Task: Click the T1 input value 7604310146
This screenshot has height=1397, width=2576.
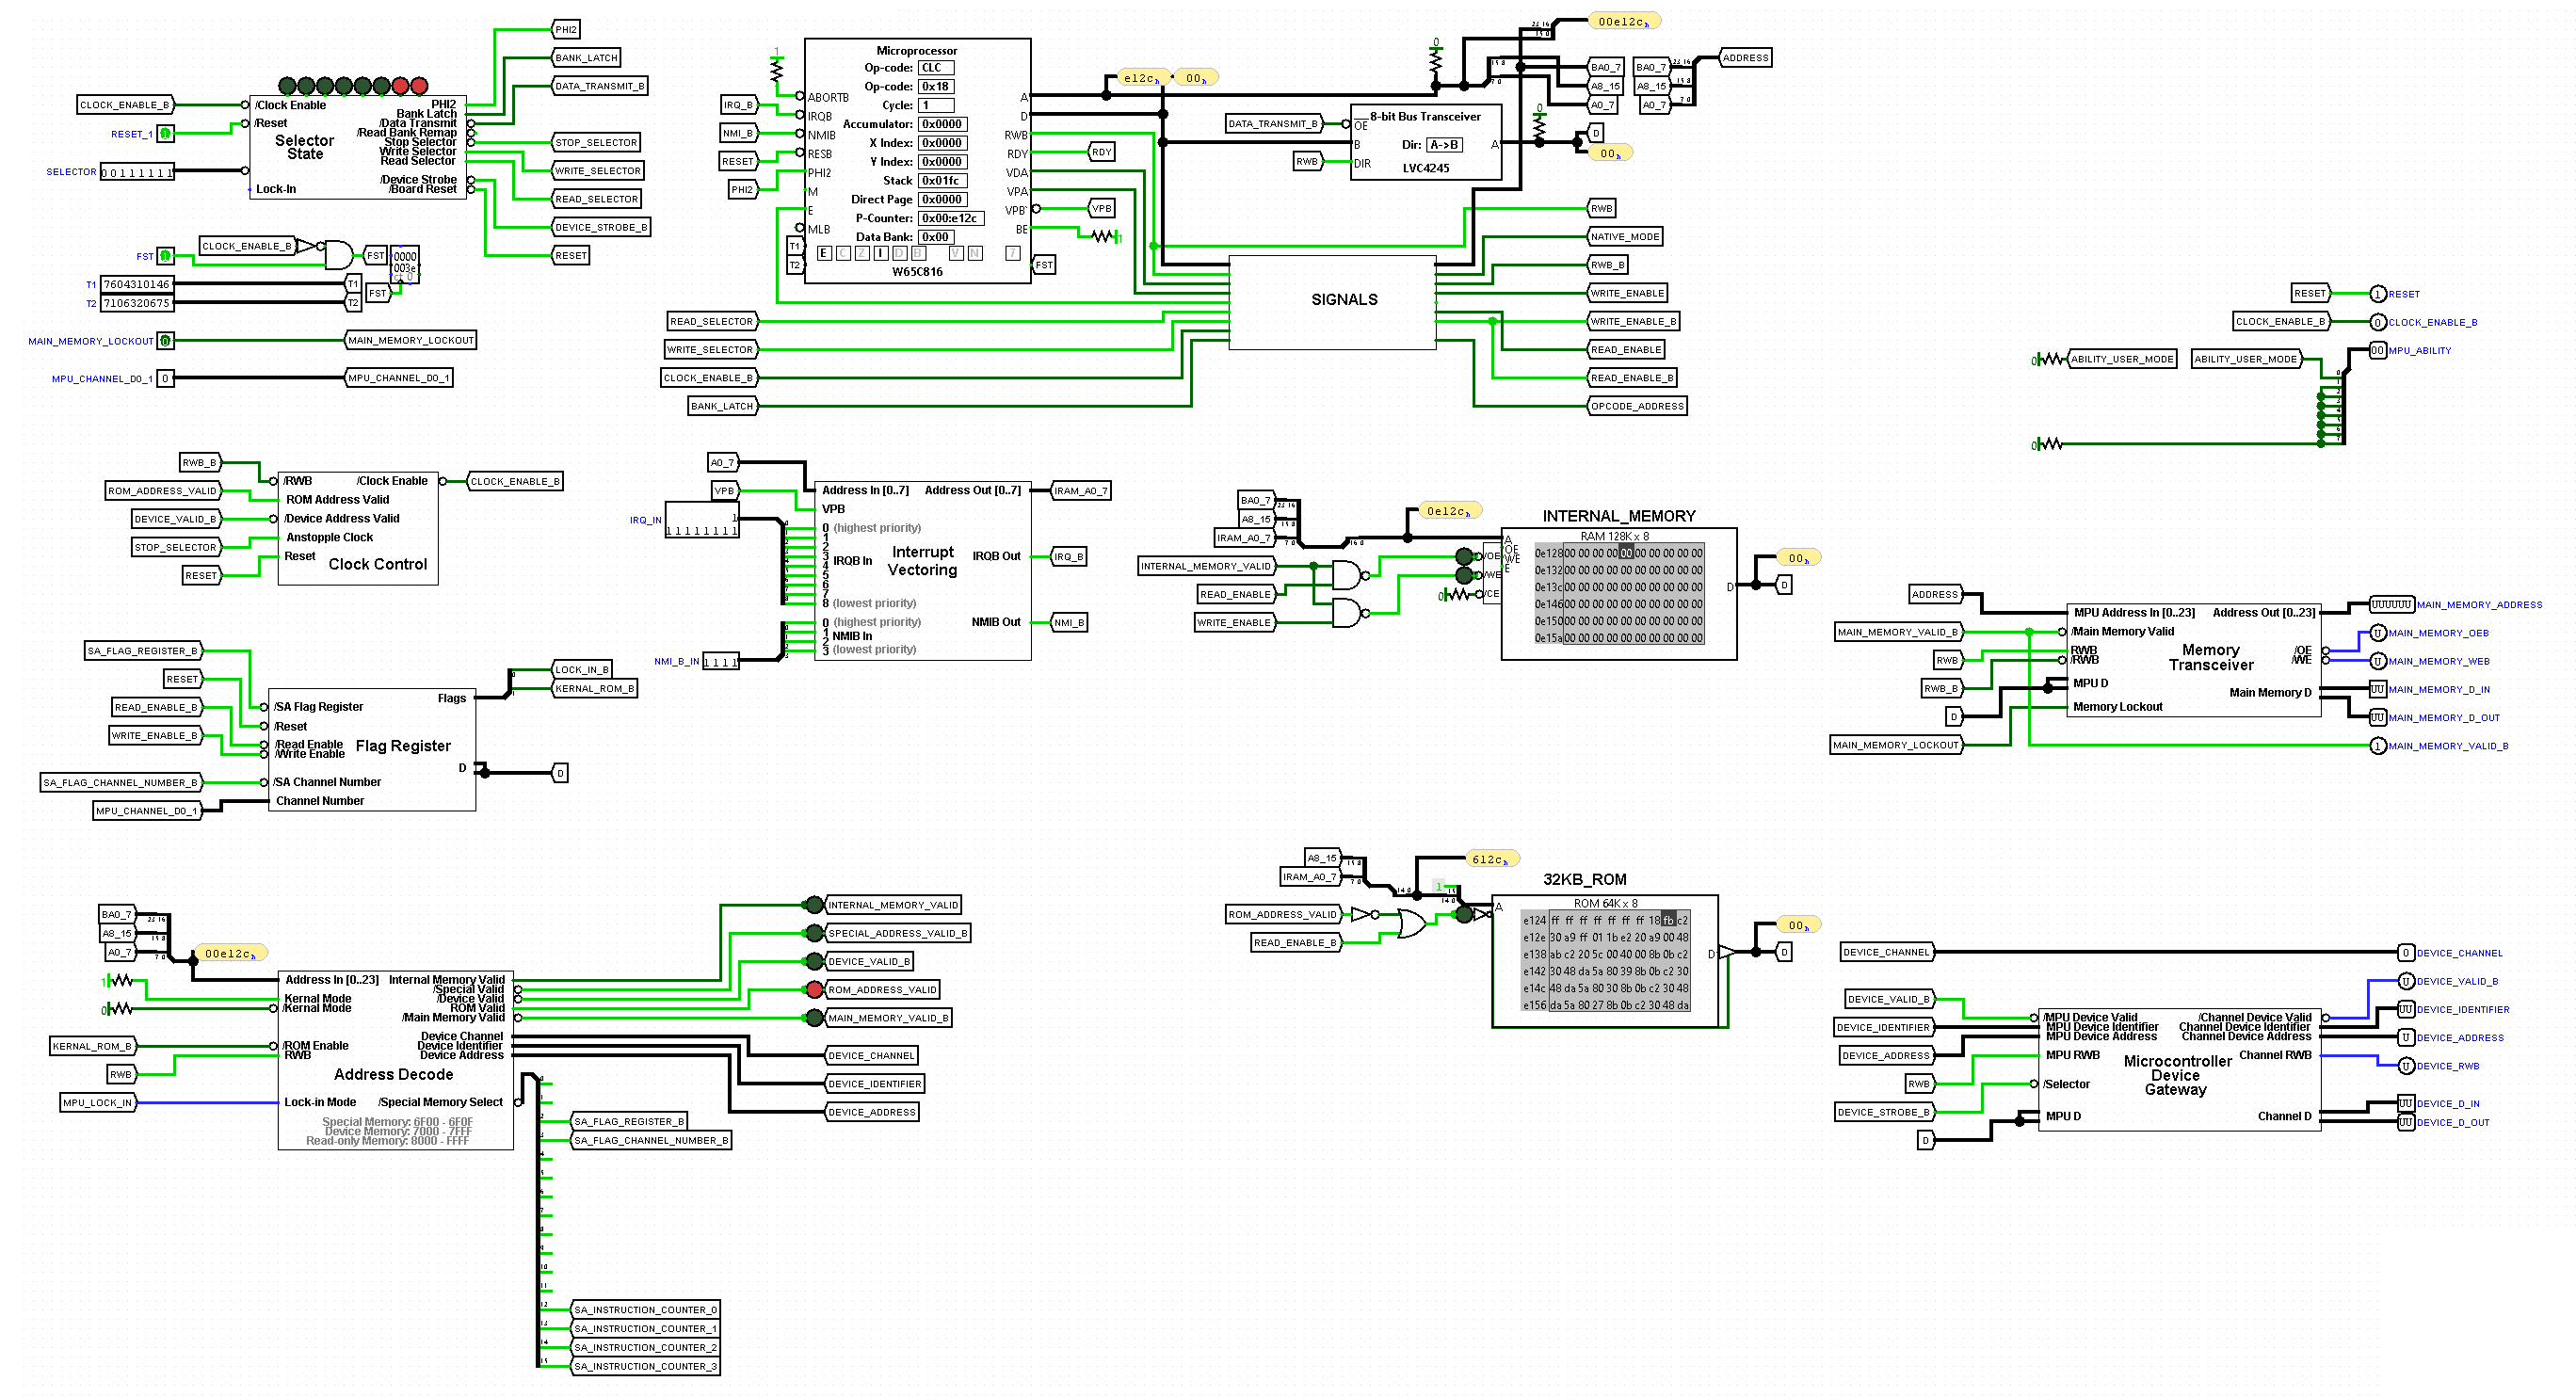Action: (137, 285)
